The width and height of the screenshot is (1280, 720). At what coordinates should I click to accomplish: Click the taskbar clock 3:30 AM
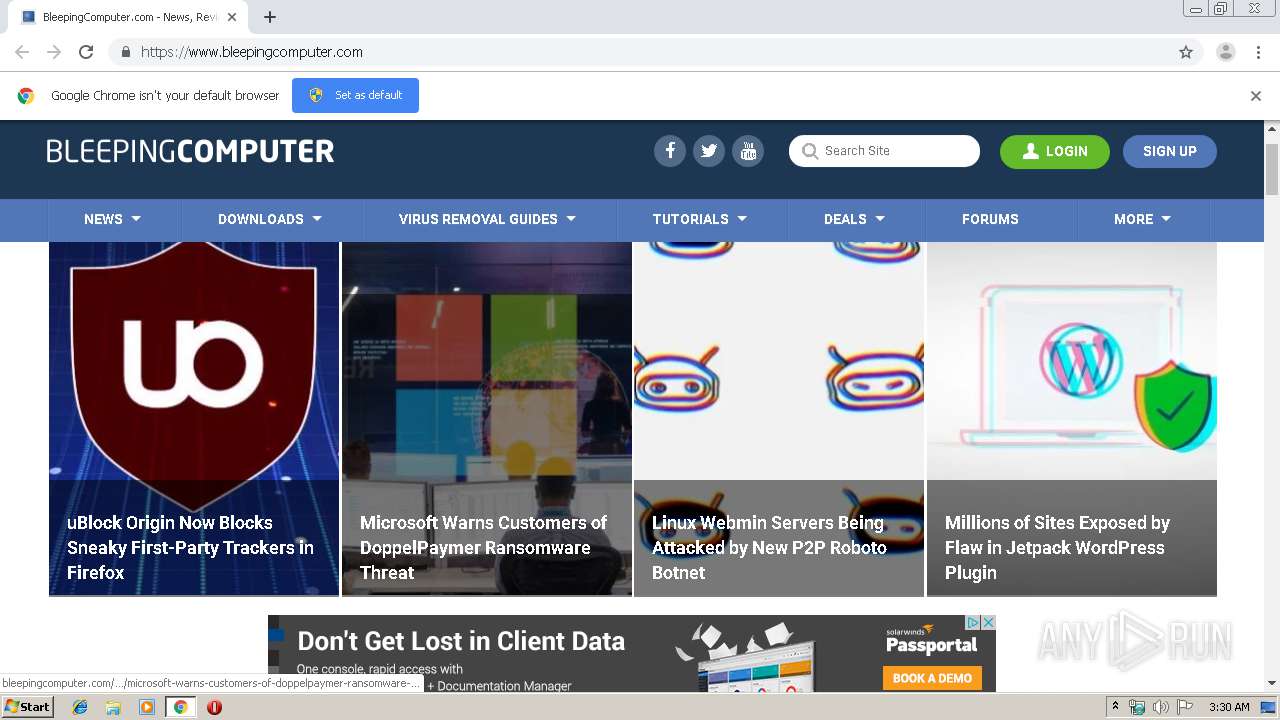tap(1229, 707)
